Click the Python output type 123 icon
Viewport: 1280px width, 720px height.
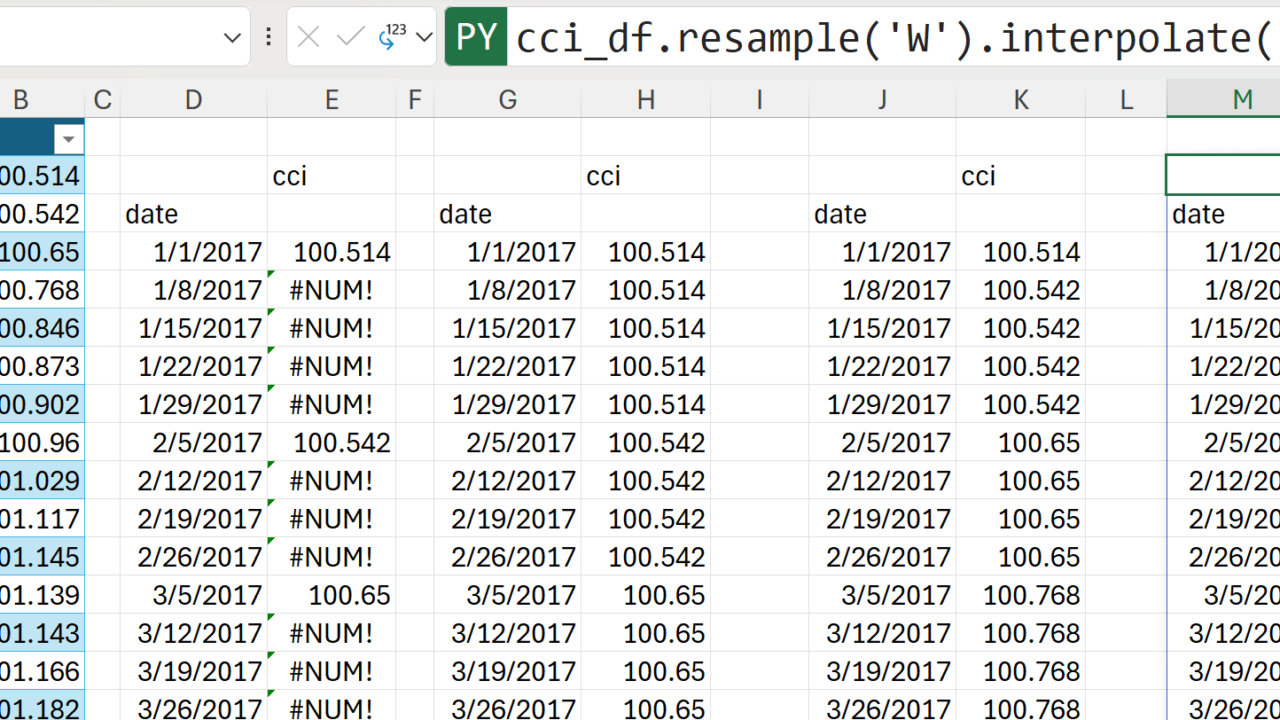coord(392,37)
